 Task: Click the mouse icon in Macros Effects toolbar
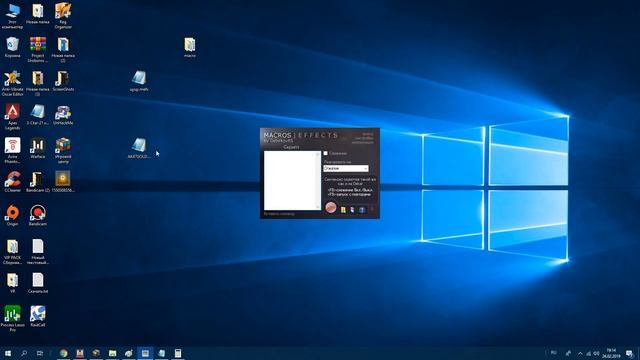(352, 210)
